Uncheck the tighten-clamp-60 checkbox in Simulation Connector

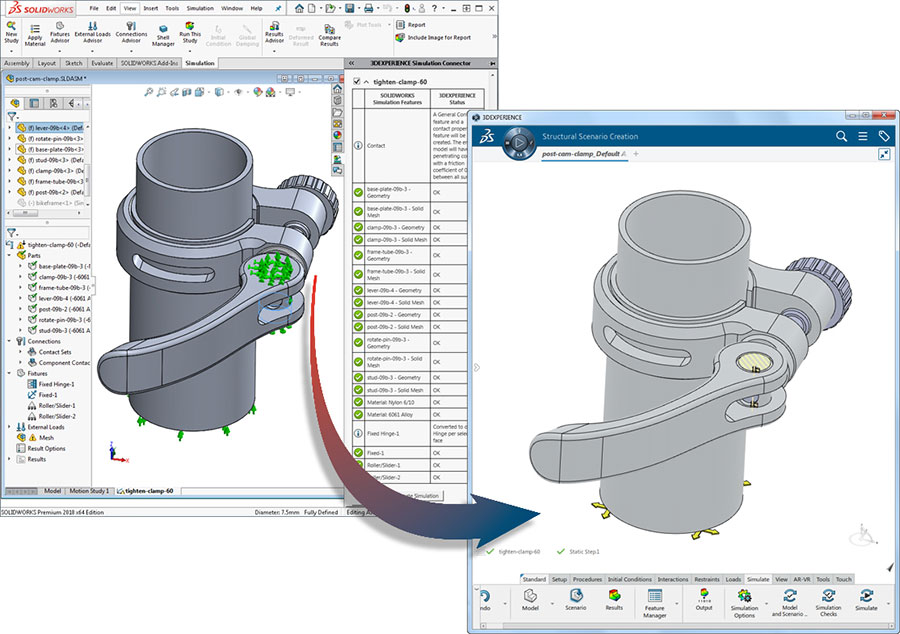(357, 81)
